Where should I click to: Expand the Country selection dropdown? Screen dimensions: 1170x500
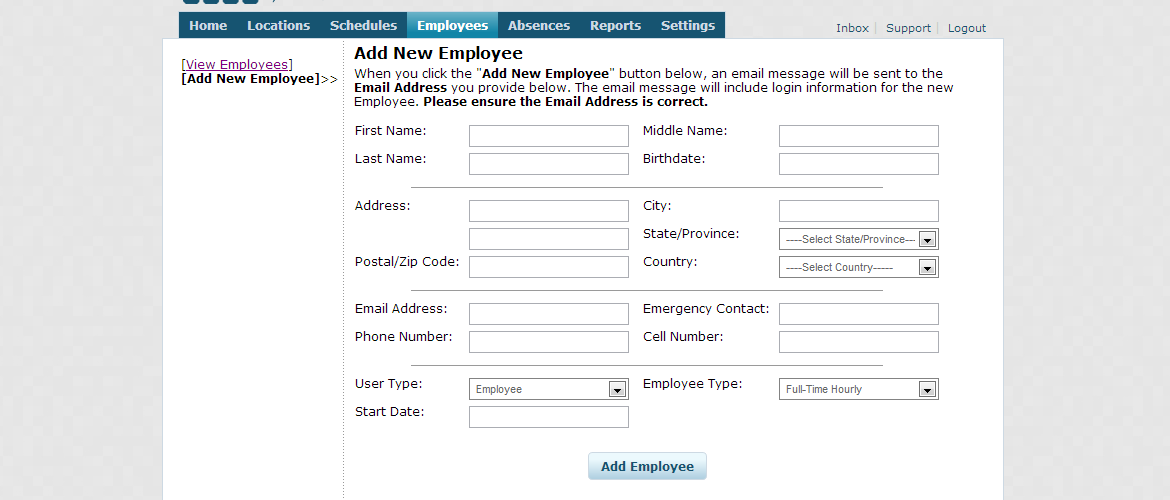[858, 268]
